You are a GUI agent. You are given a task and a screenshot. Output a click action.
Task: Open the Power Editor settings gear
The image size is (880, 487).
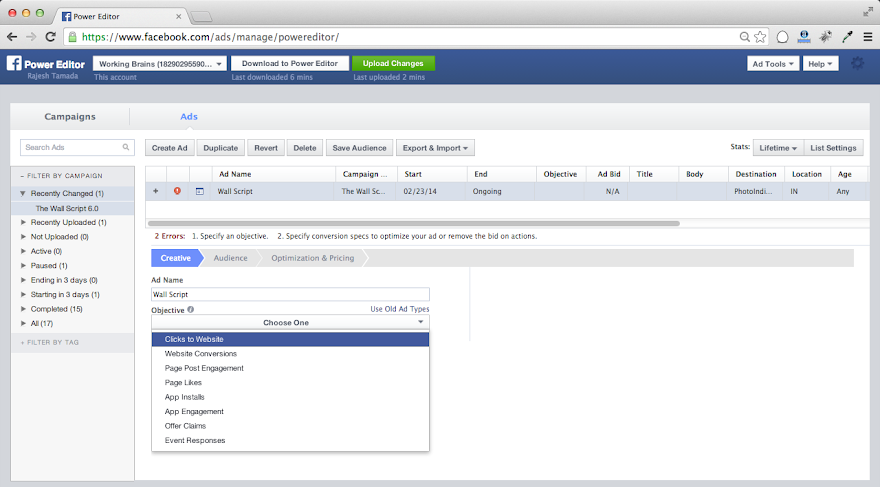tap(858, 63)
